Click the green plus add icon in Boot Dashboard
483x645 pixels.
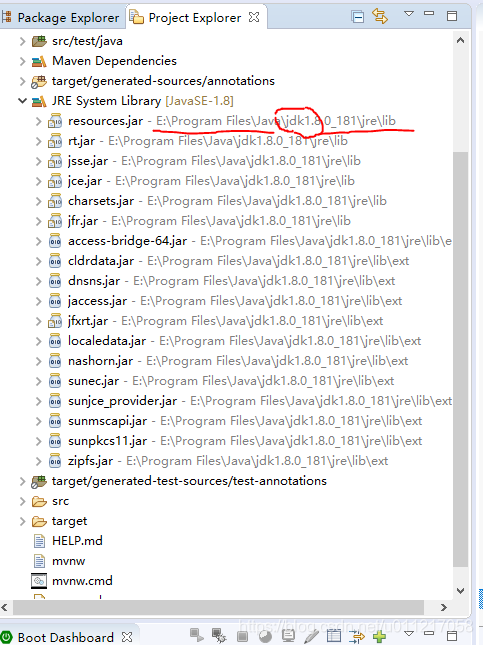click(x=379, y=637)
